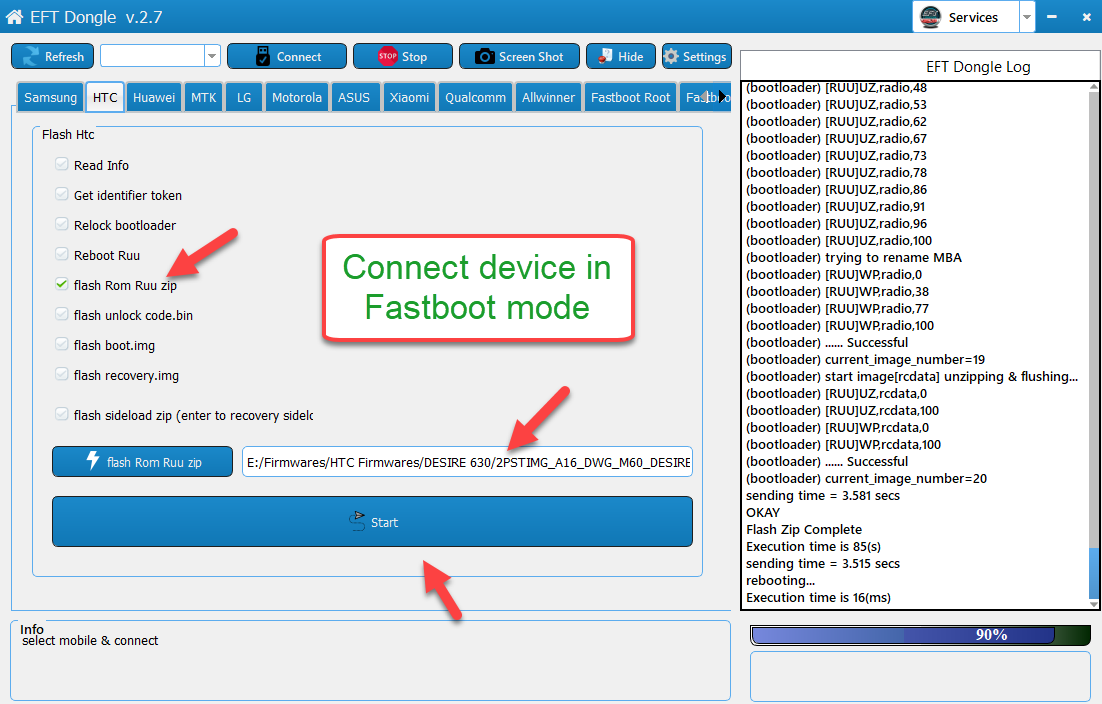Toggle the Reboot Ruu checkbox
The height and width of the screenshot is (704, 1102).
point(62,254)
